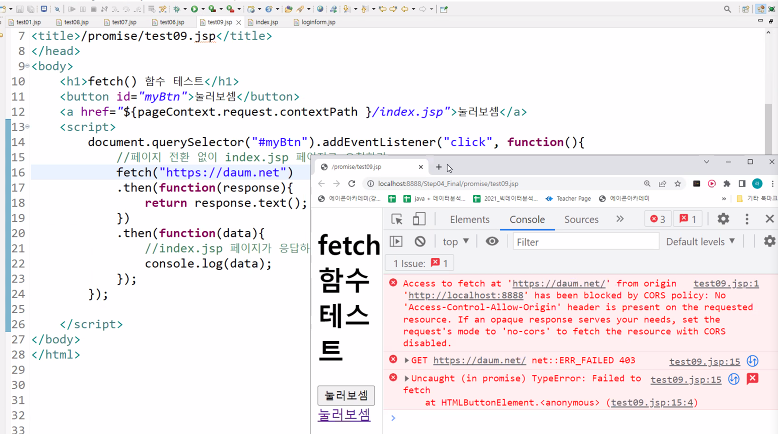Follow the 눌러보셈 link on the page

(344, 415)
